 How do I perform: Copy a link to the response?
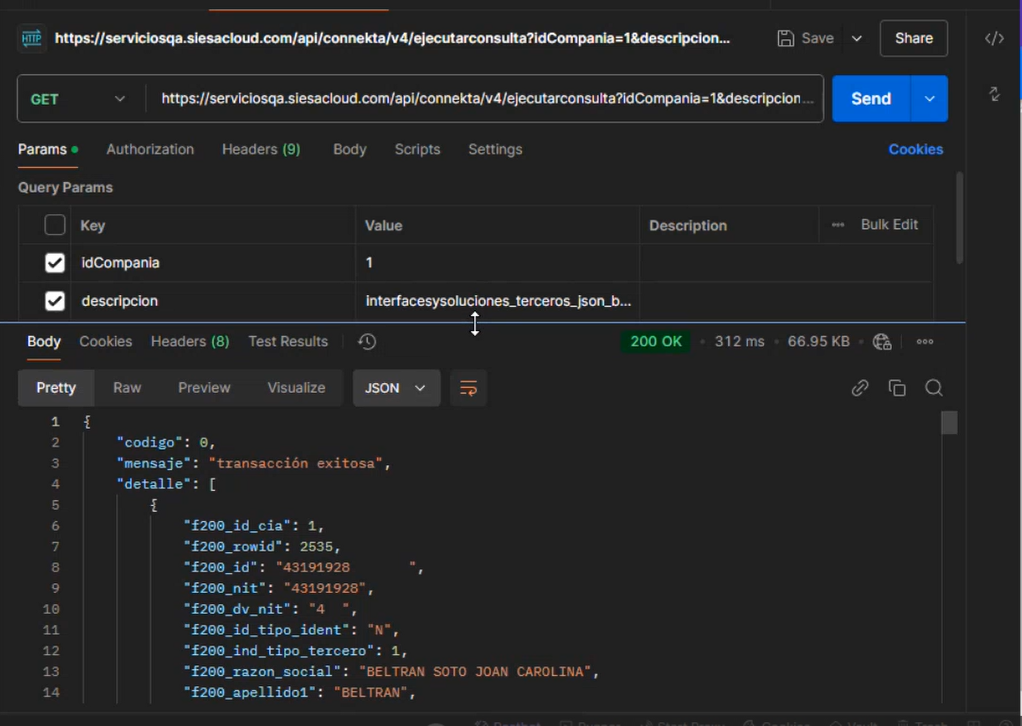pos(859,388)
